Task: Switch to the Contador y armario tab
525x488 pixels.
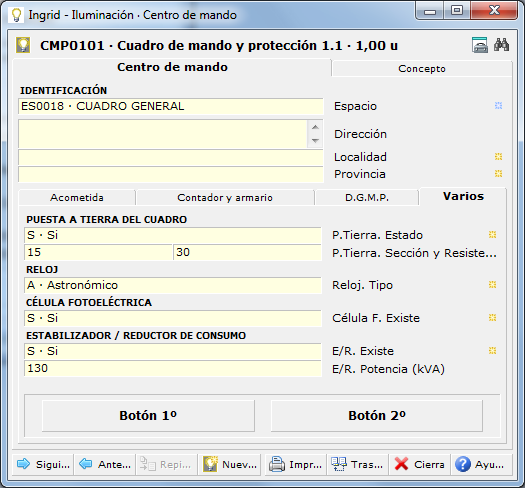Action: 225,198
